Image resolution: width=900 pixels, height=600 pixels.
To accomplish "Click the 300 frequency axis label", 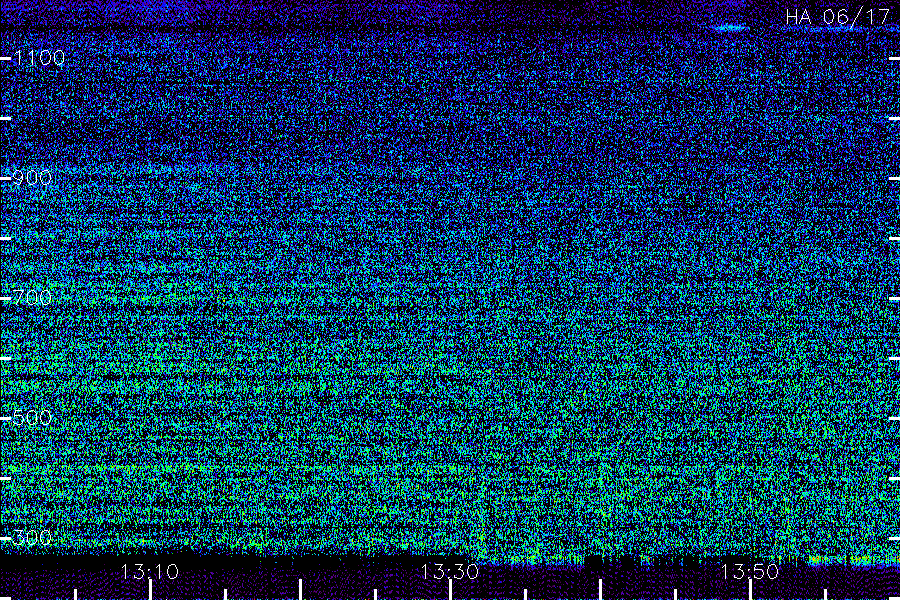I will click(32, 537).
